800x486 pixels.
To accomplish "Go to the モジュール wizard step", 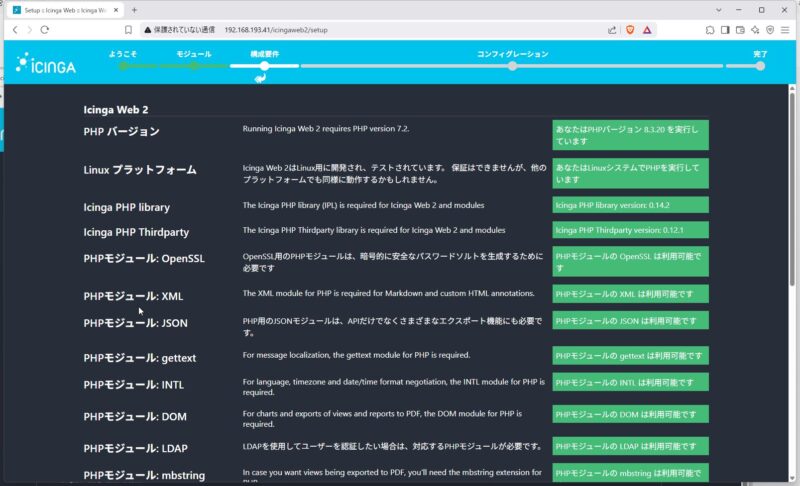I will 194,54.
